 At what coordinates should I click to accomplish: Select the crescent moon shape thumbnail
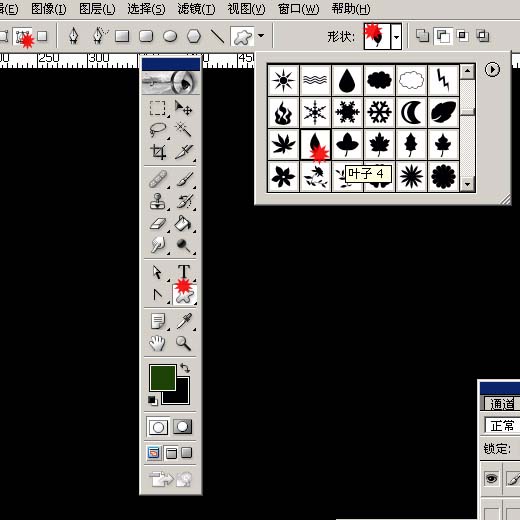[411, 112]
